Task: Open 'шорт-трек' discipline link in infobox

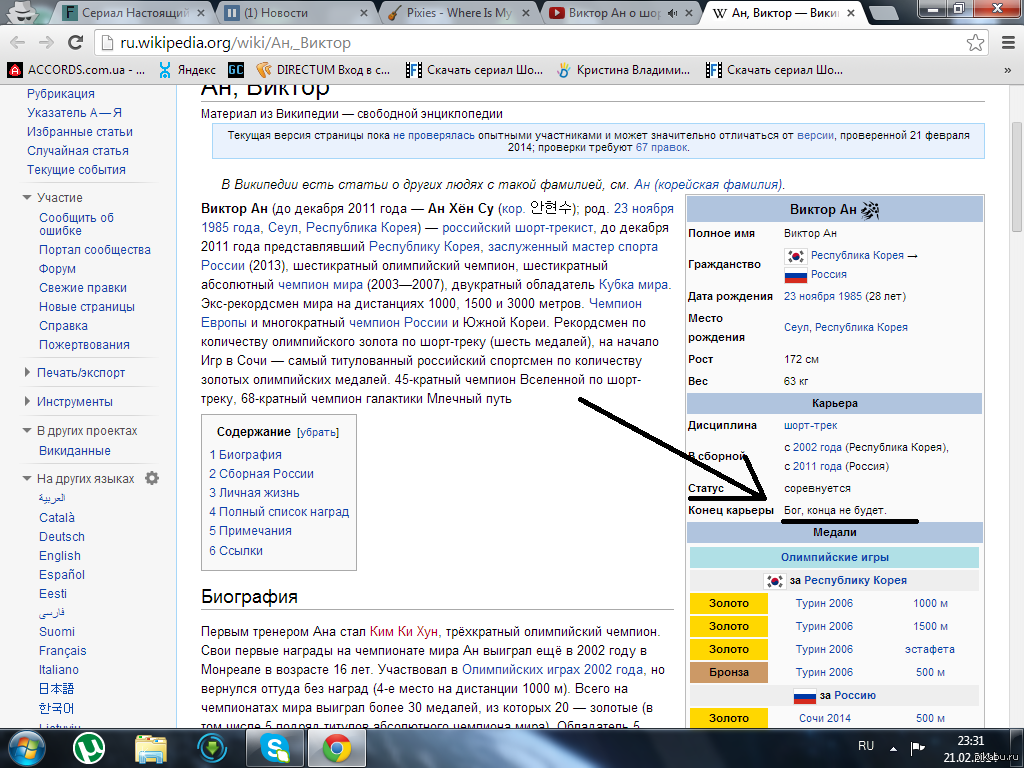Action: click(810, 426)
